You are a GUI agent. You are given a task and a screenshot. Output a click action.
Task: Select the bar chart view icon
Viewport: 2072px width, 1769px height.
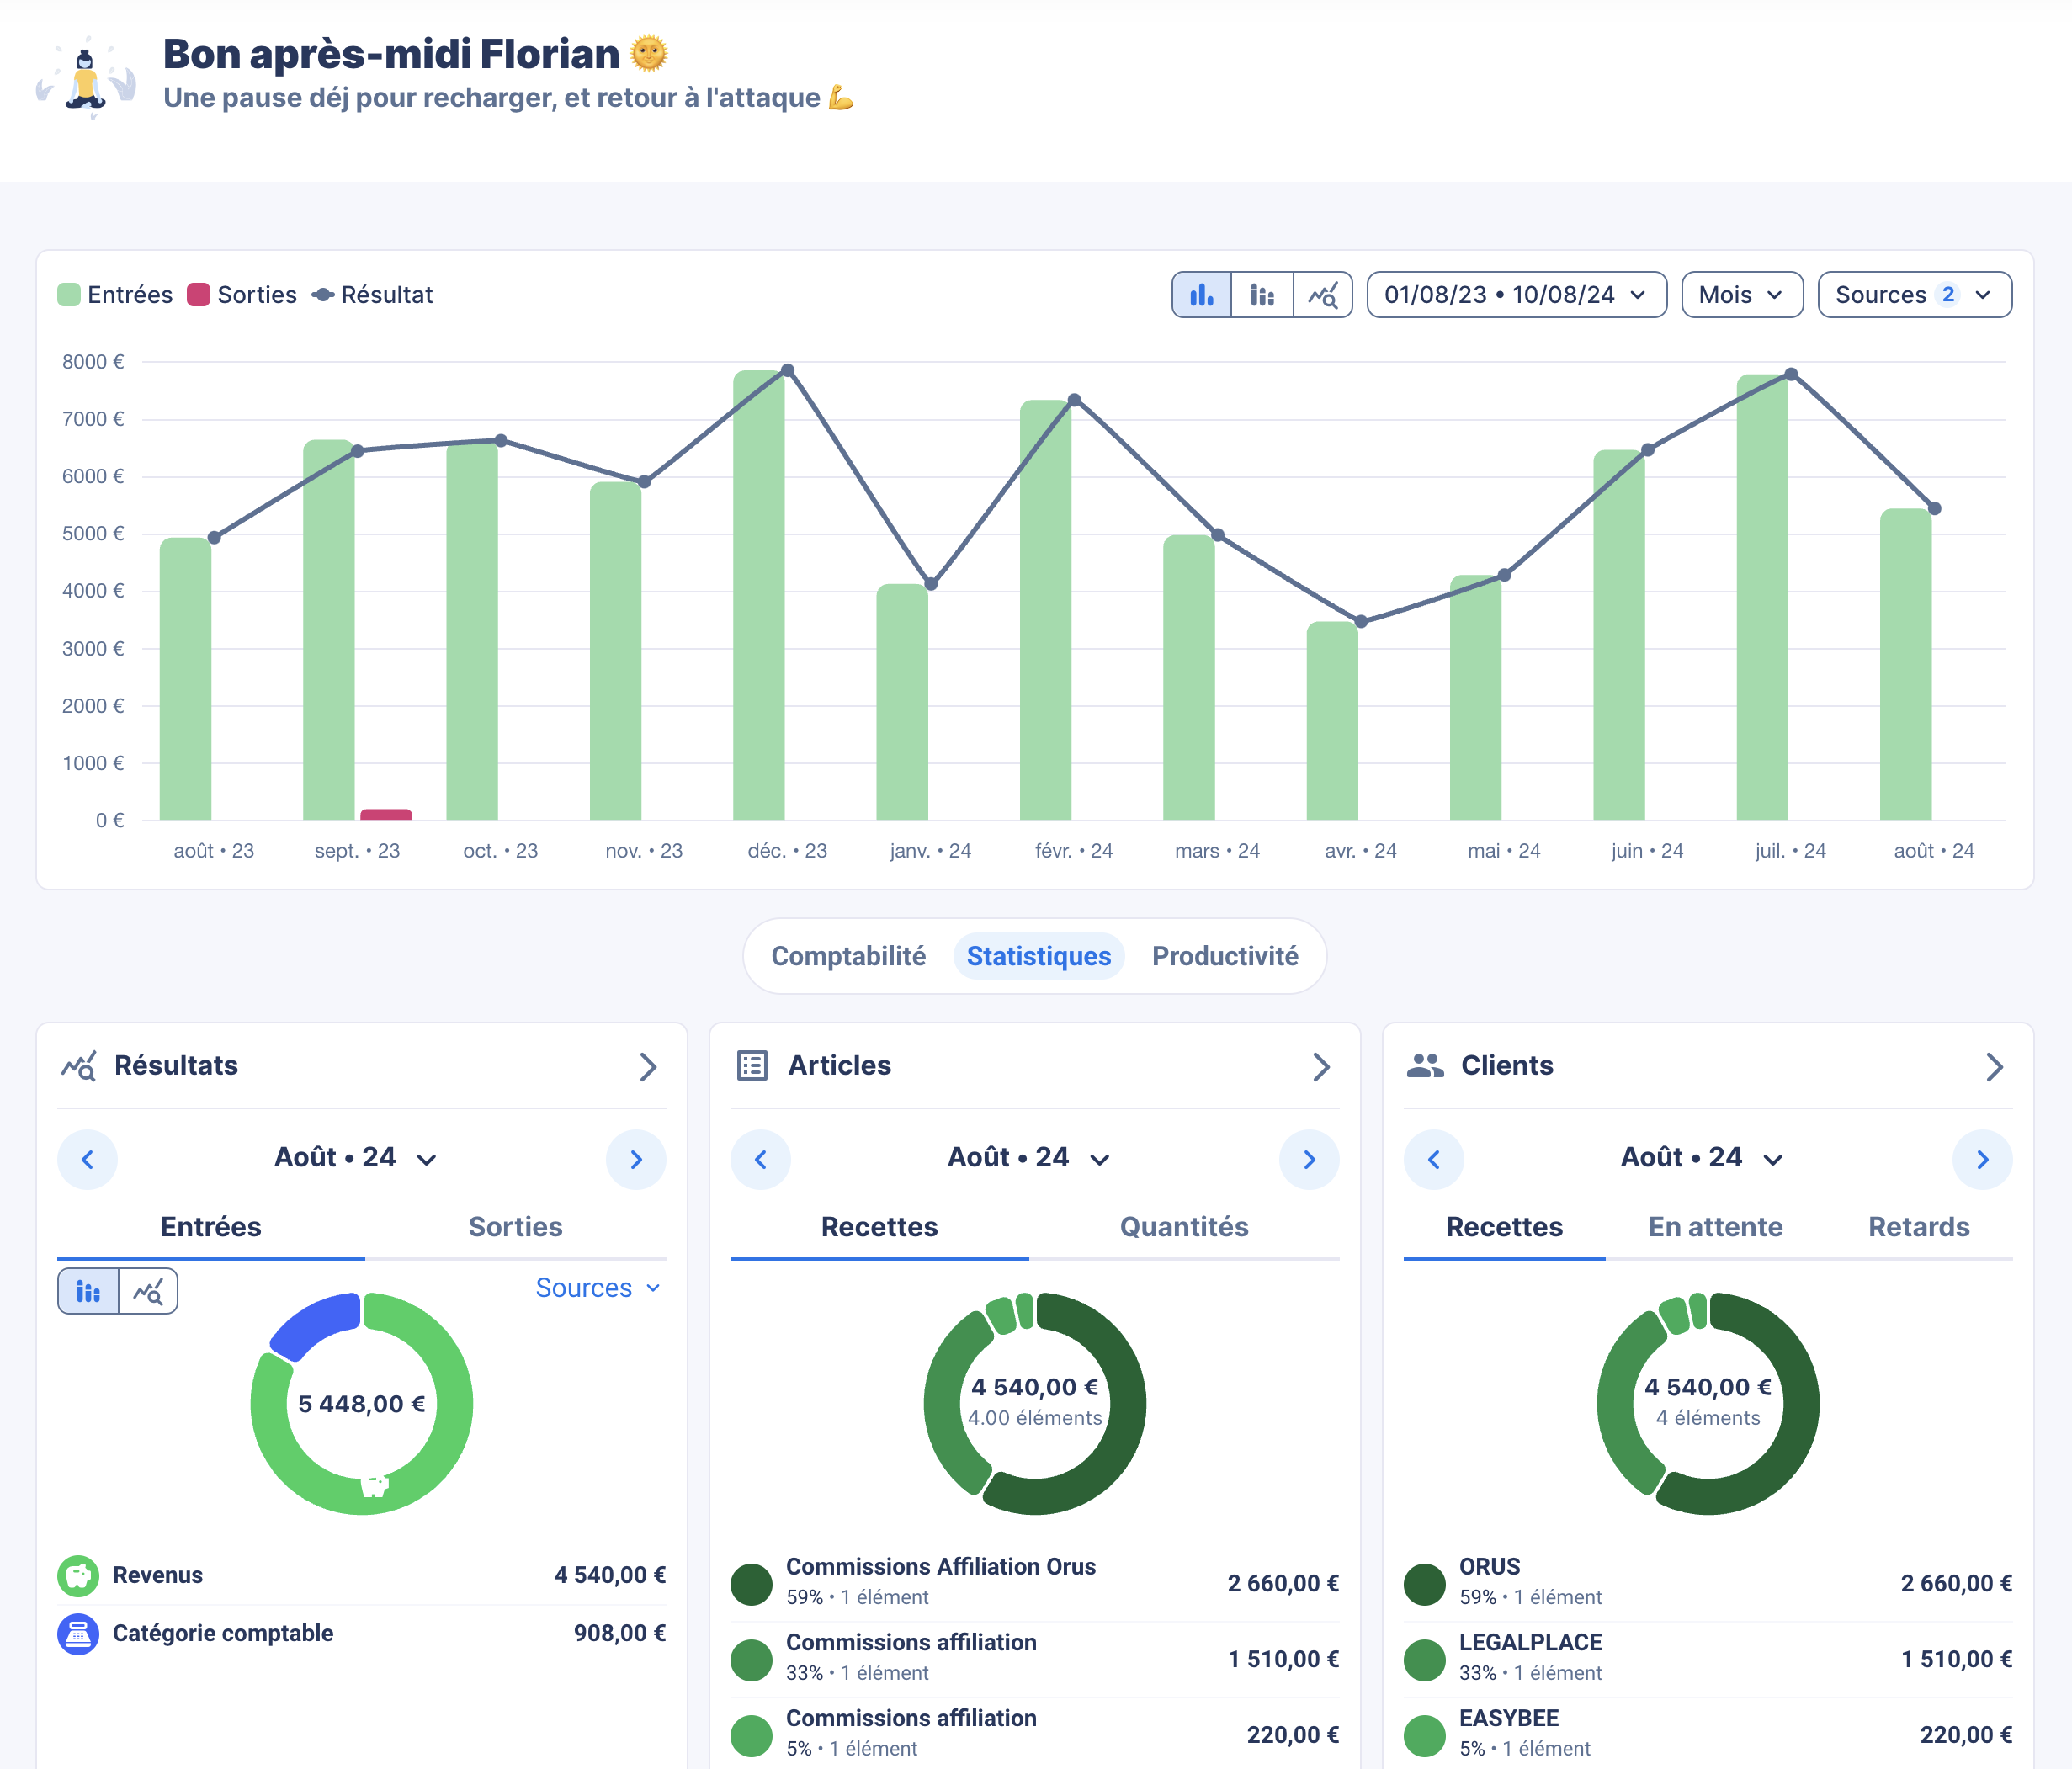(x=1201, y=295)
